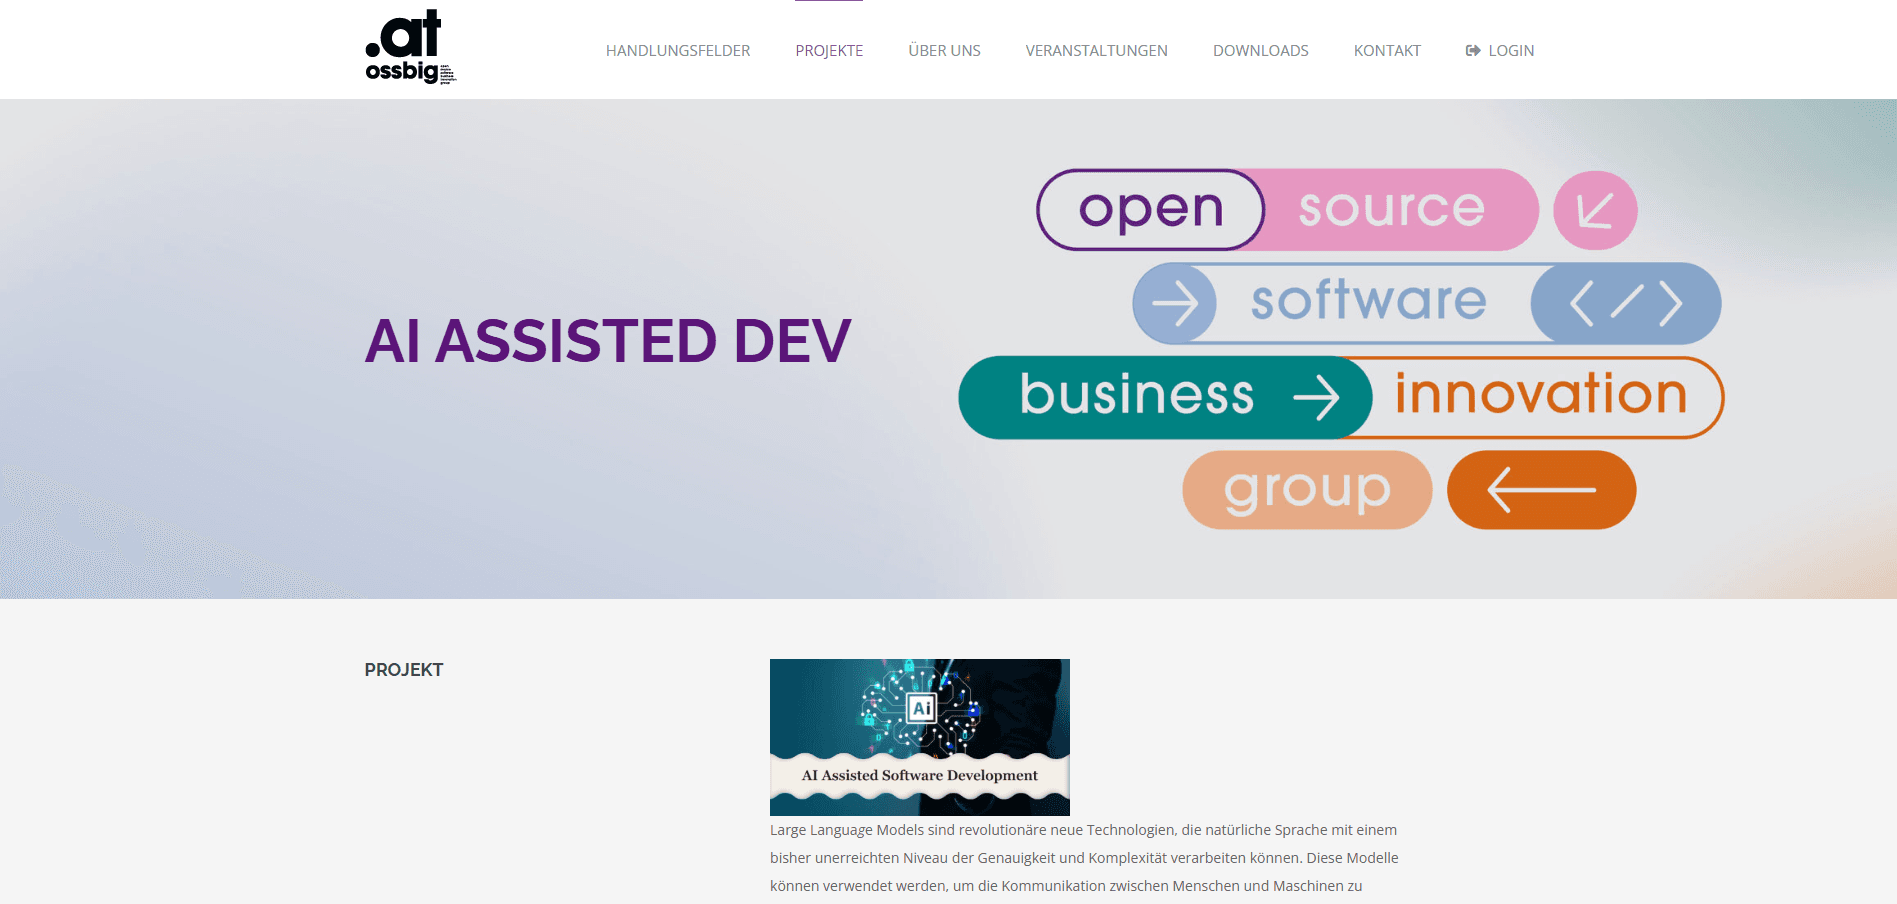1897x904 pixels.
Task: Select the Projekte navigation item
Action: [829, 51]
